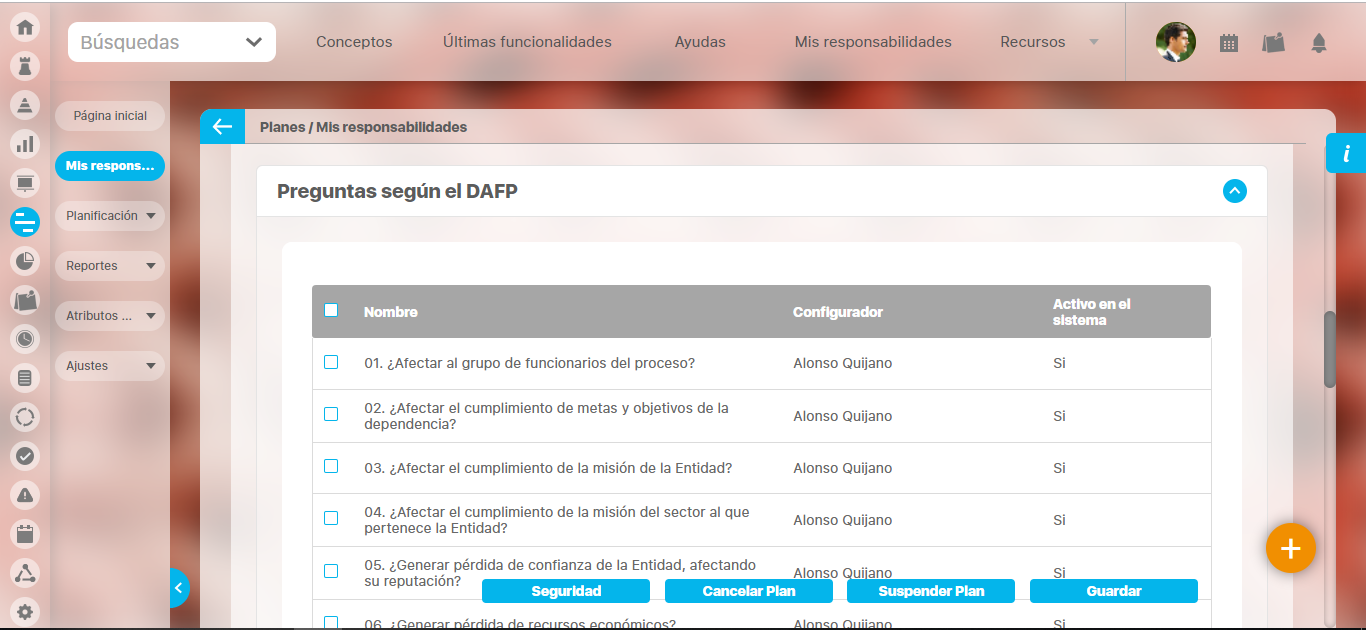Viewport: 1366px width, 630px height.
Task: Check the box for question 03
Action: point(331,466)
